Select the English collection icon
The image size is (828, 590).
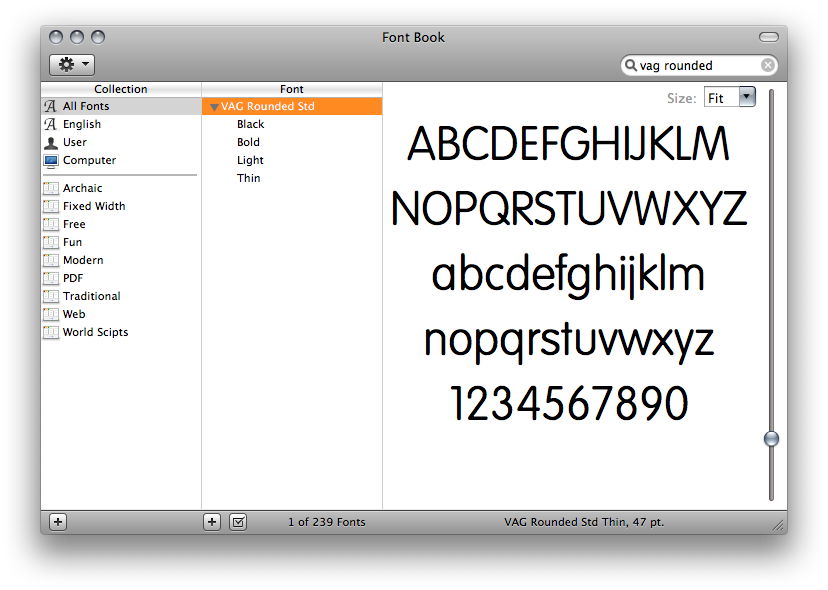tap(51, 124)
